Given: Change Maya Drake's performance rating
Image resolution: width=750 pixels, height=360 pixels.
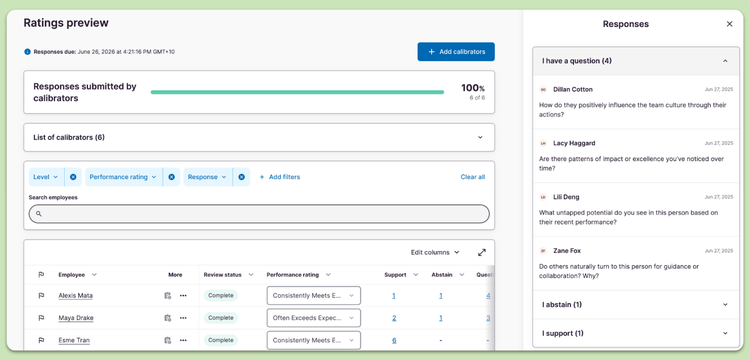Looking at the screenshot, I should coord(313,318).
